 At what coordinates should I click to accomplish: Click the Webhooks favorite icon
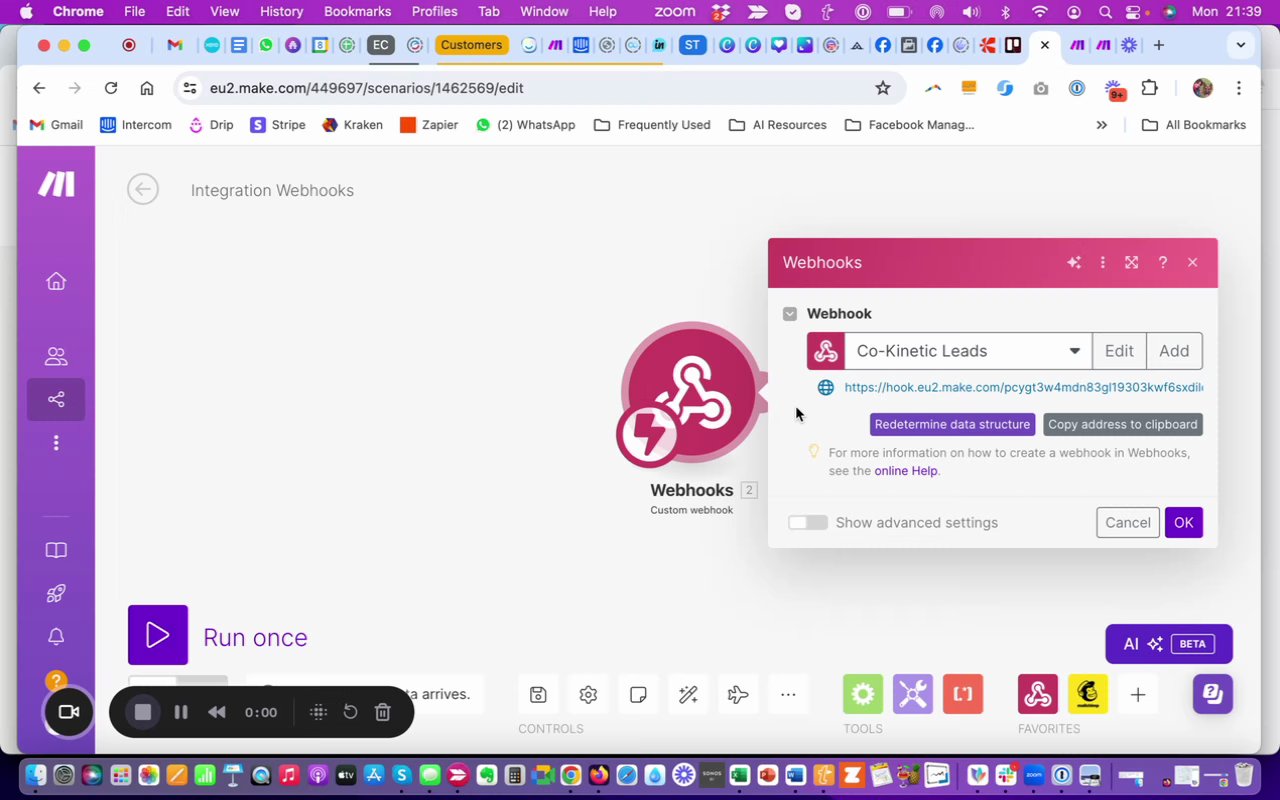[1038, 694]
